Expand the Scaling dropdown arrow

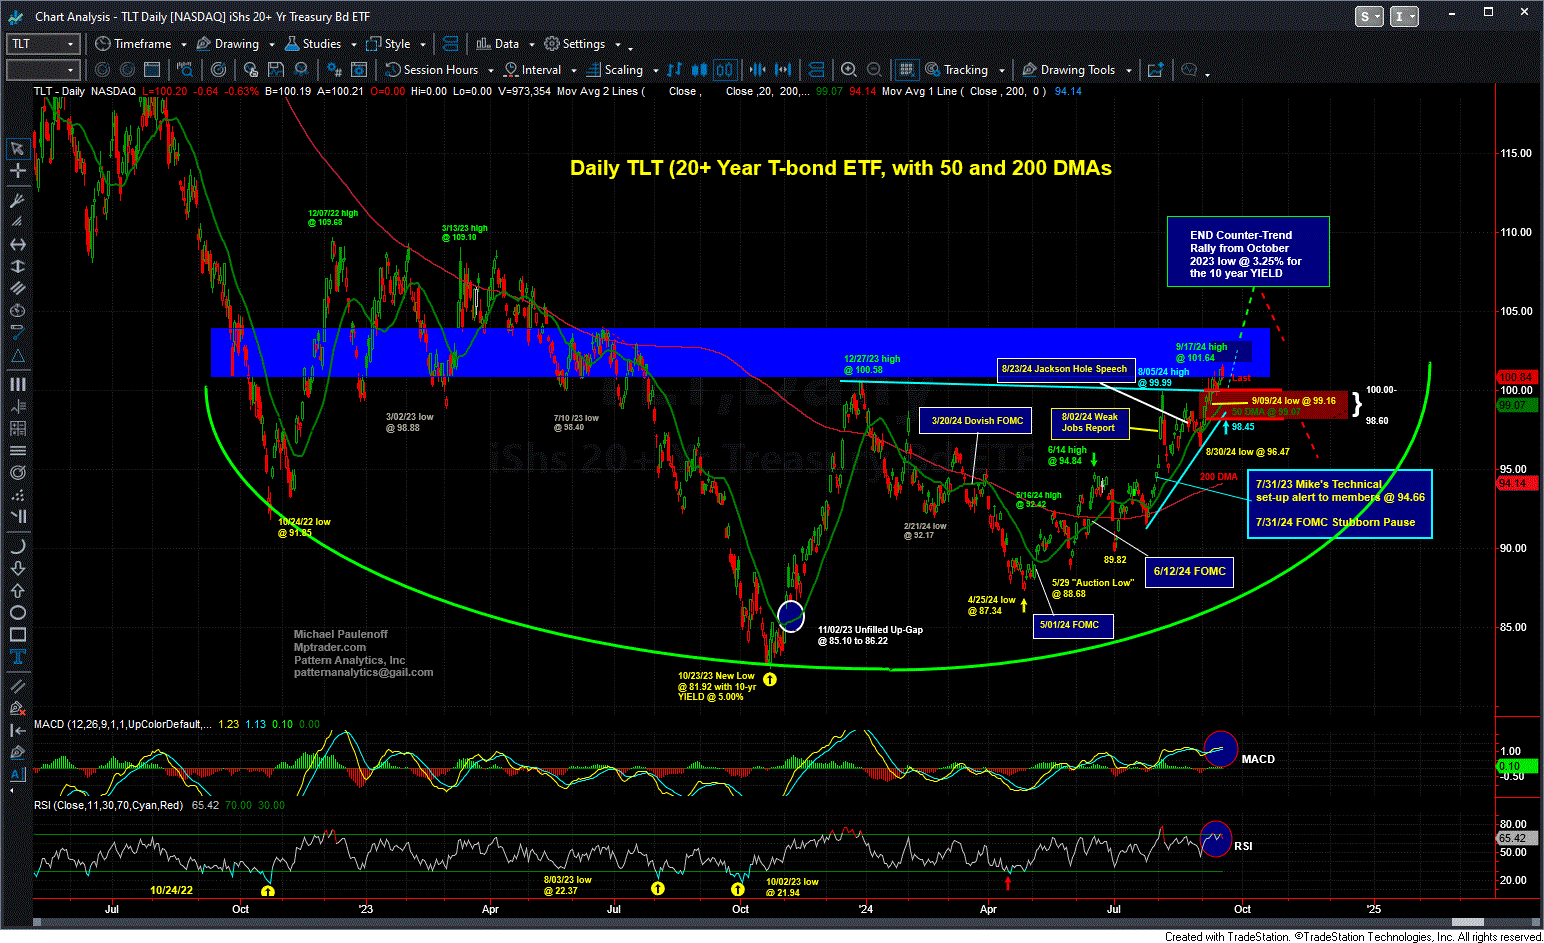[x=656, y=71]
